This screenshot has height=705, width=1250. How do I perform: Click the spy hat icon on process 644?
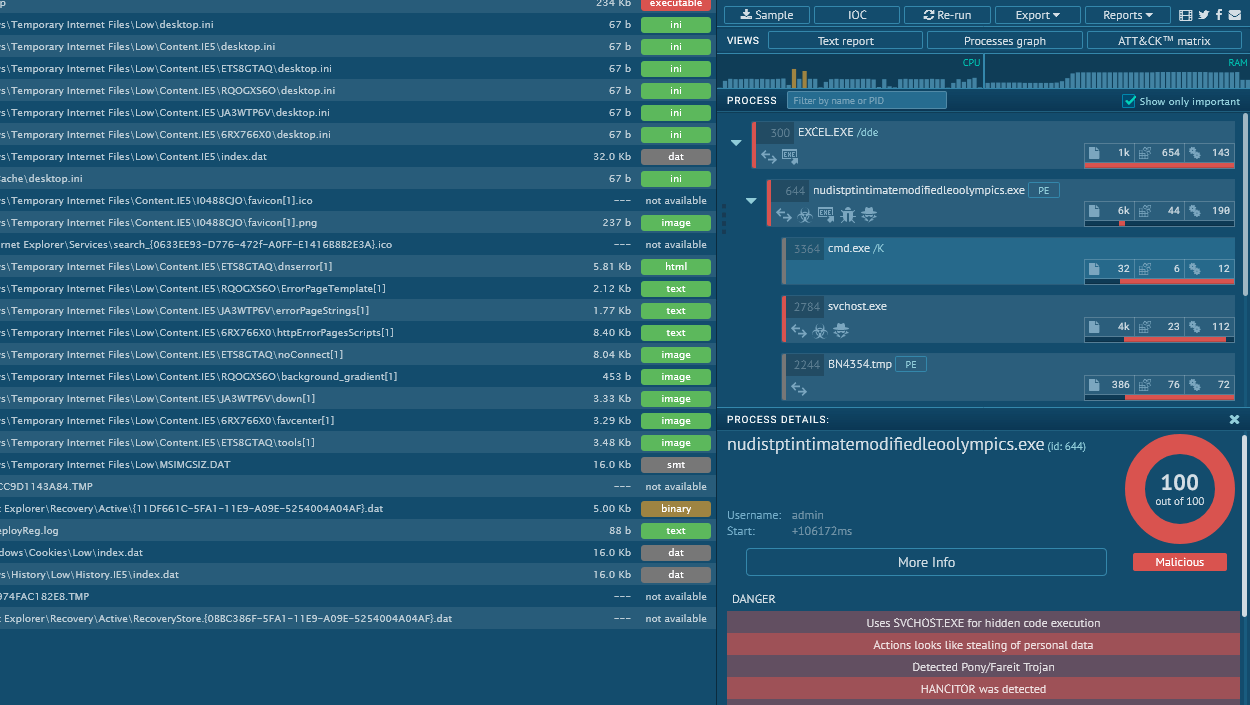pos(870,214)
